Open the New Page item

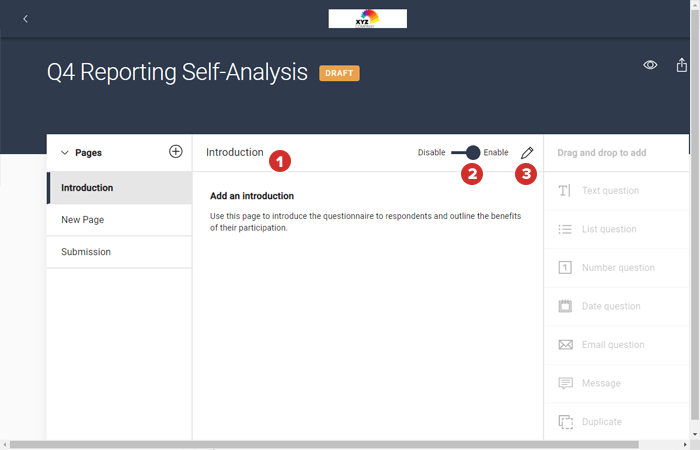[x=118, y=220]
